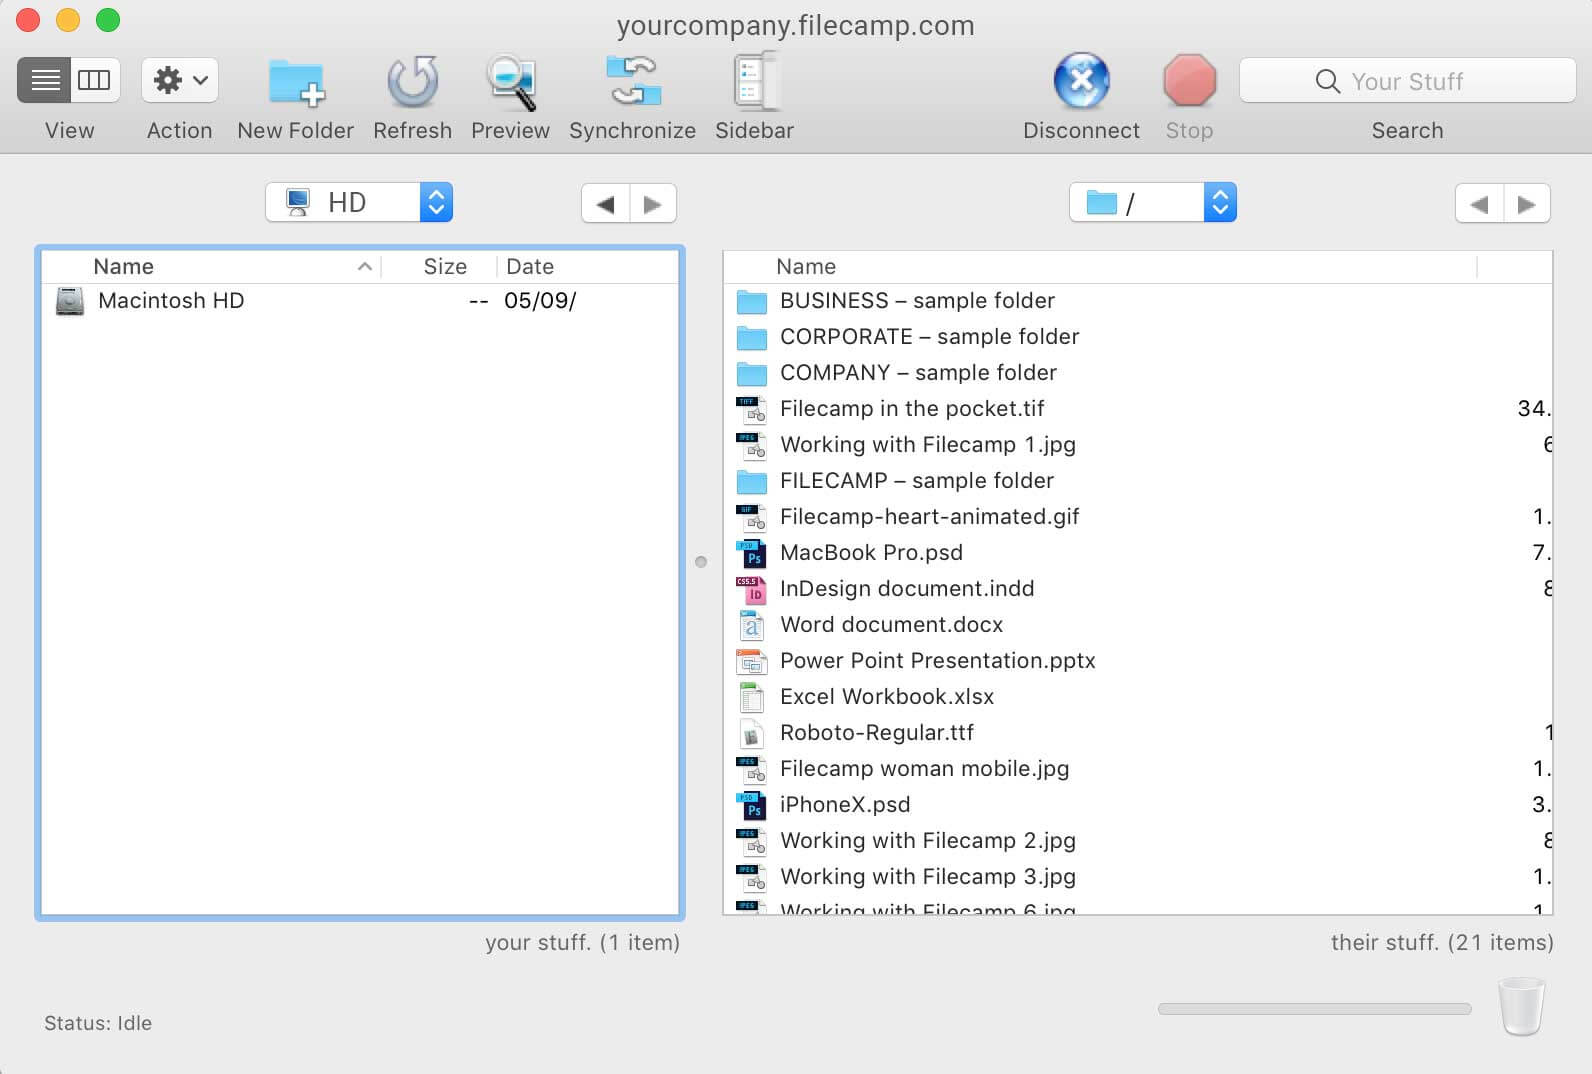Go forward in remote pane history

(x=1526, y=204)
